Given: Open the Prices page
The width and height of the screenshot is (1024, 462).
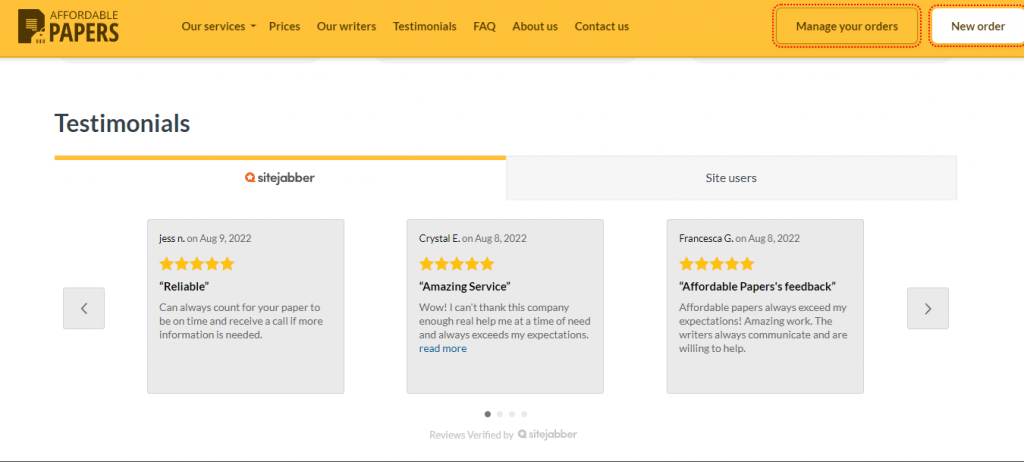Looking at the screenshot, I should (285, 27).
